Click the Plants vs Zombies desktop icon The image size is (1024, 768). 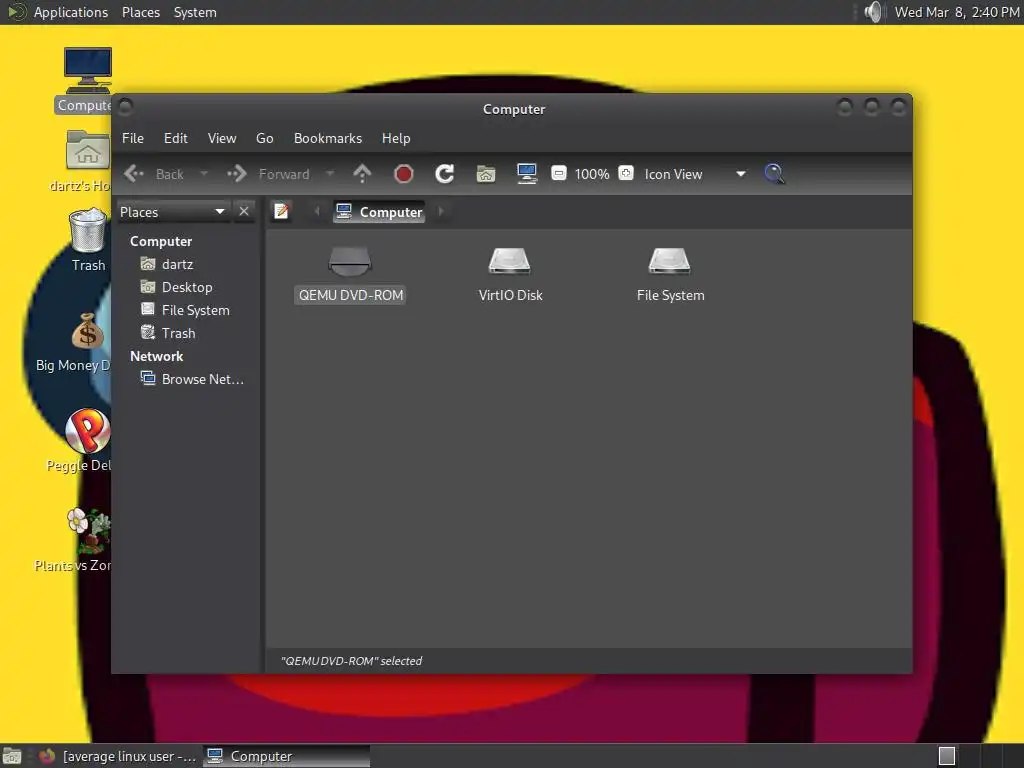(x=89, y=530)
